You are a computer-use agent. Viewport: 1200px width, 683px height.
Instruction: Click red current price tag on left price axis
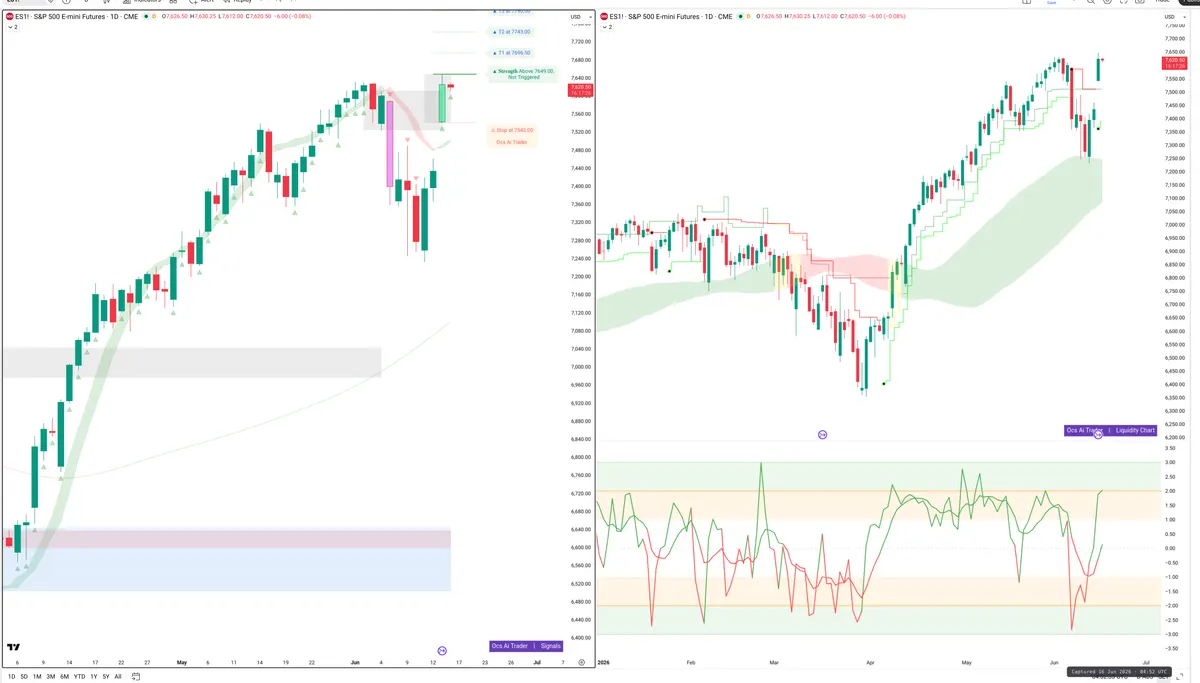[580, 90]
